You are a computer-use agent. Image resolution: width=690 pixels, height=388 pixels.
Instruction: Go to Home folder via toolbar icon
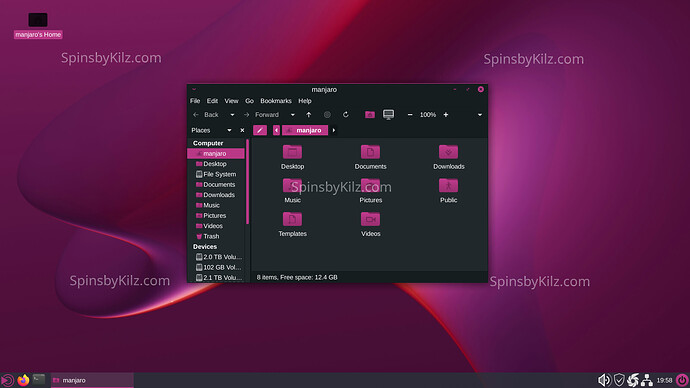[370, 115]
